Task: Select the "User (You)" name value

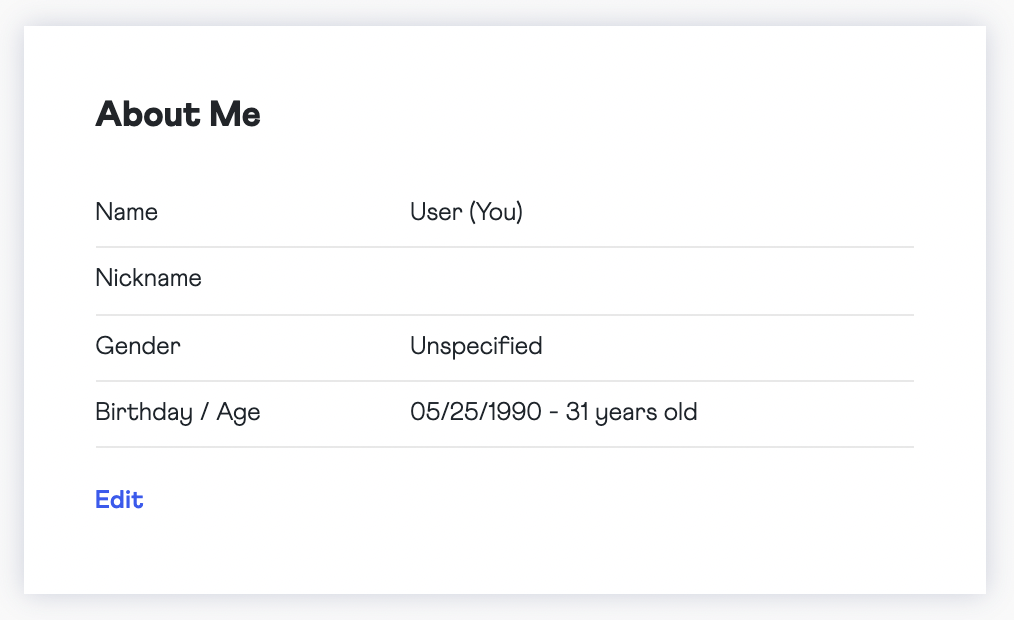Action: point(466,212)
